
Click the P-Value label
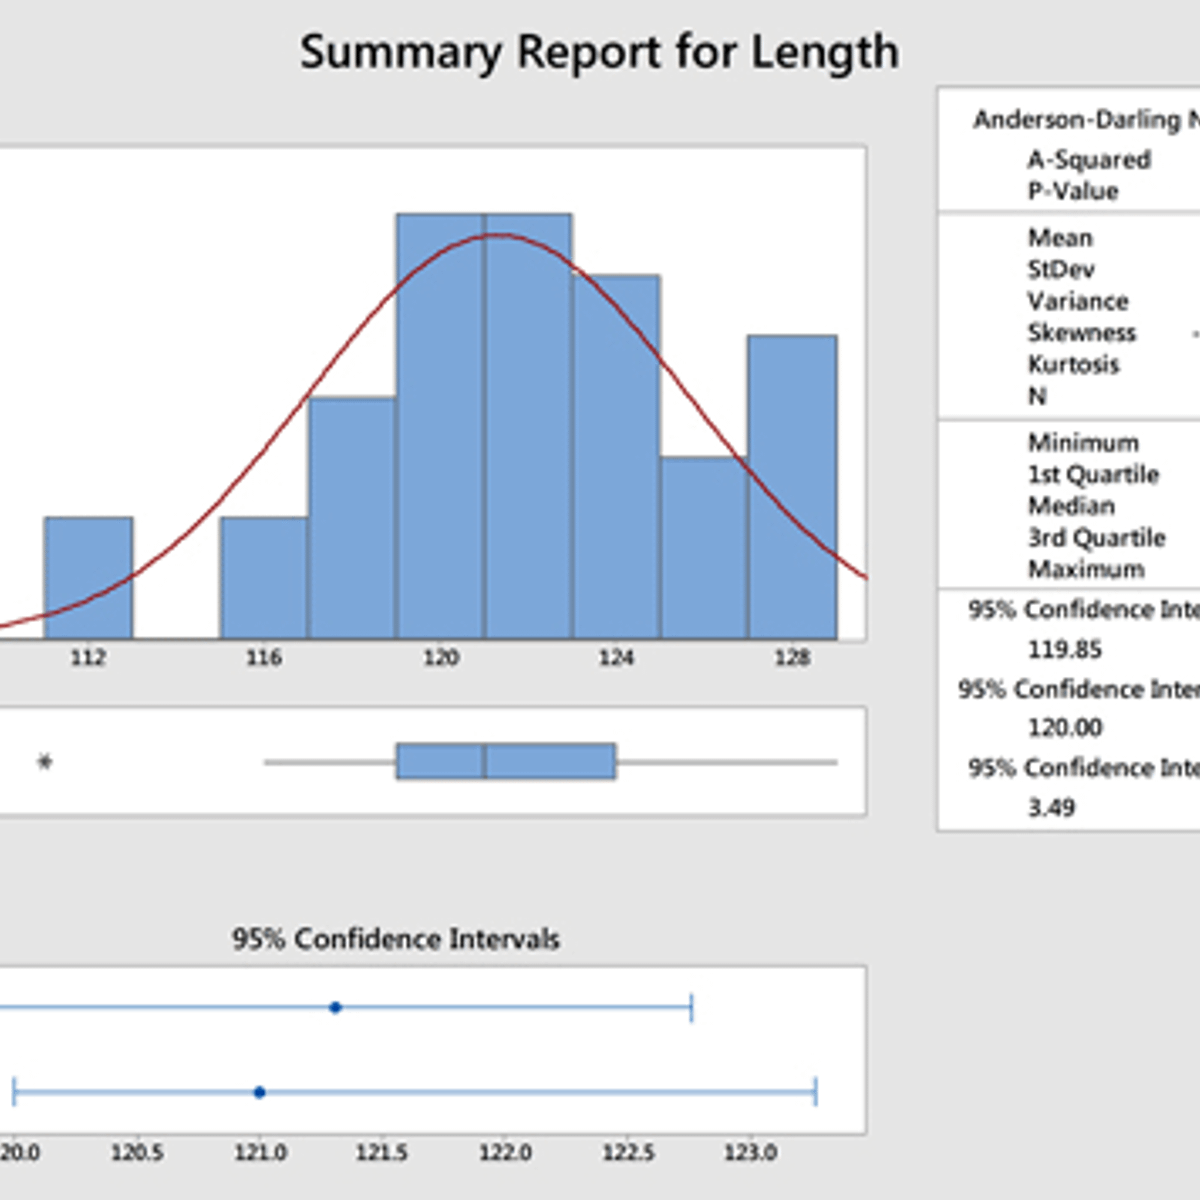[x=1072, y=191]
